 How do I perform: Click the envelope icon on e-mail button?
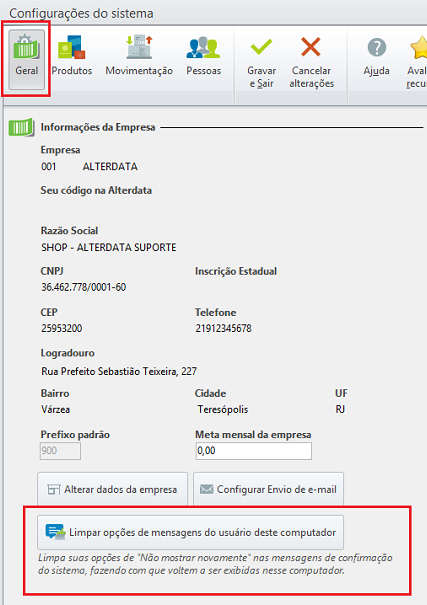pos(207,489)
